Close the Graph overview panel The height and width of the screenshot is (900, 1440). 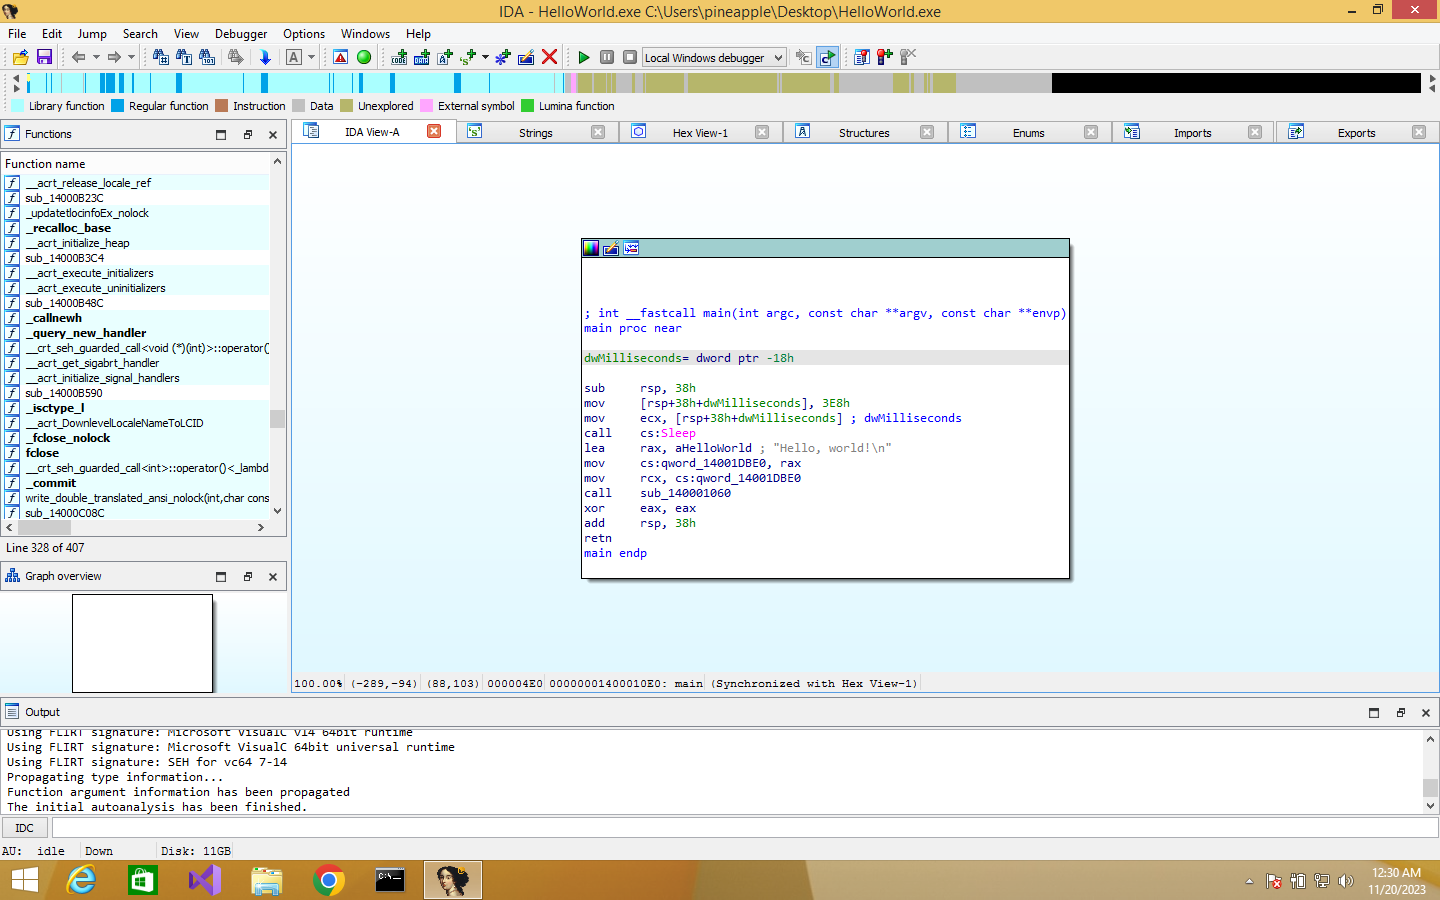pyautogui.click(x=273, y=576)
